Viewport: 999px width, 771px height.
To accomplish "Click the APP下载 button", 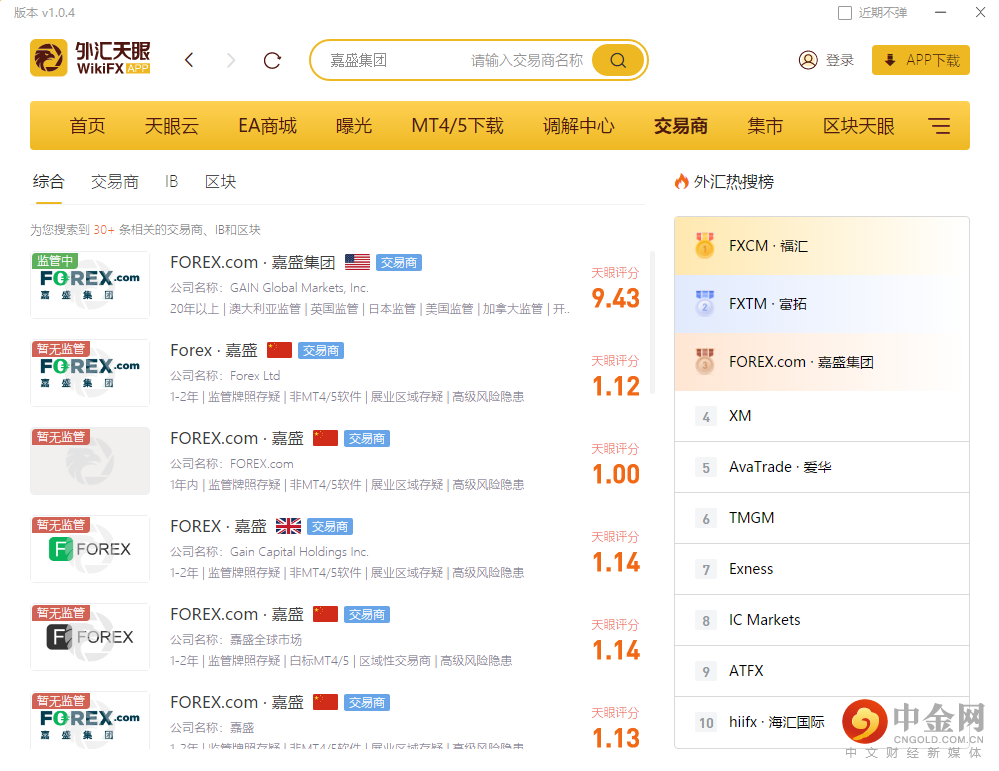I will coord(919,59).
